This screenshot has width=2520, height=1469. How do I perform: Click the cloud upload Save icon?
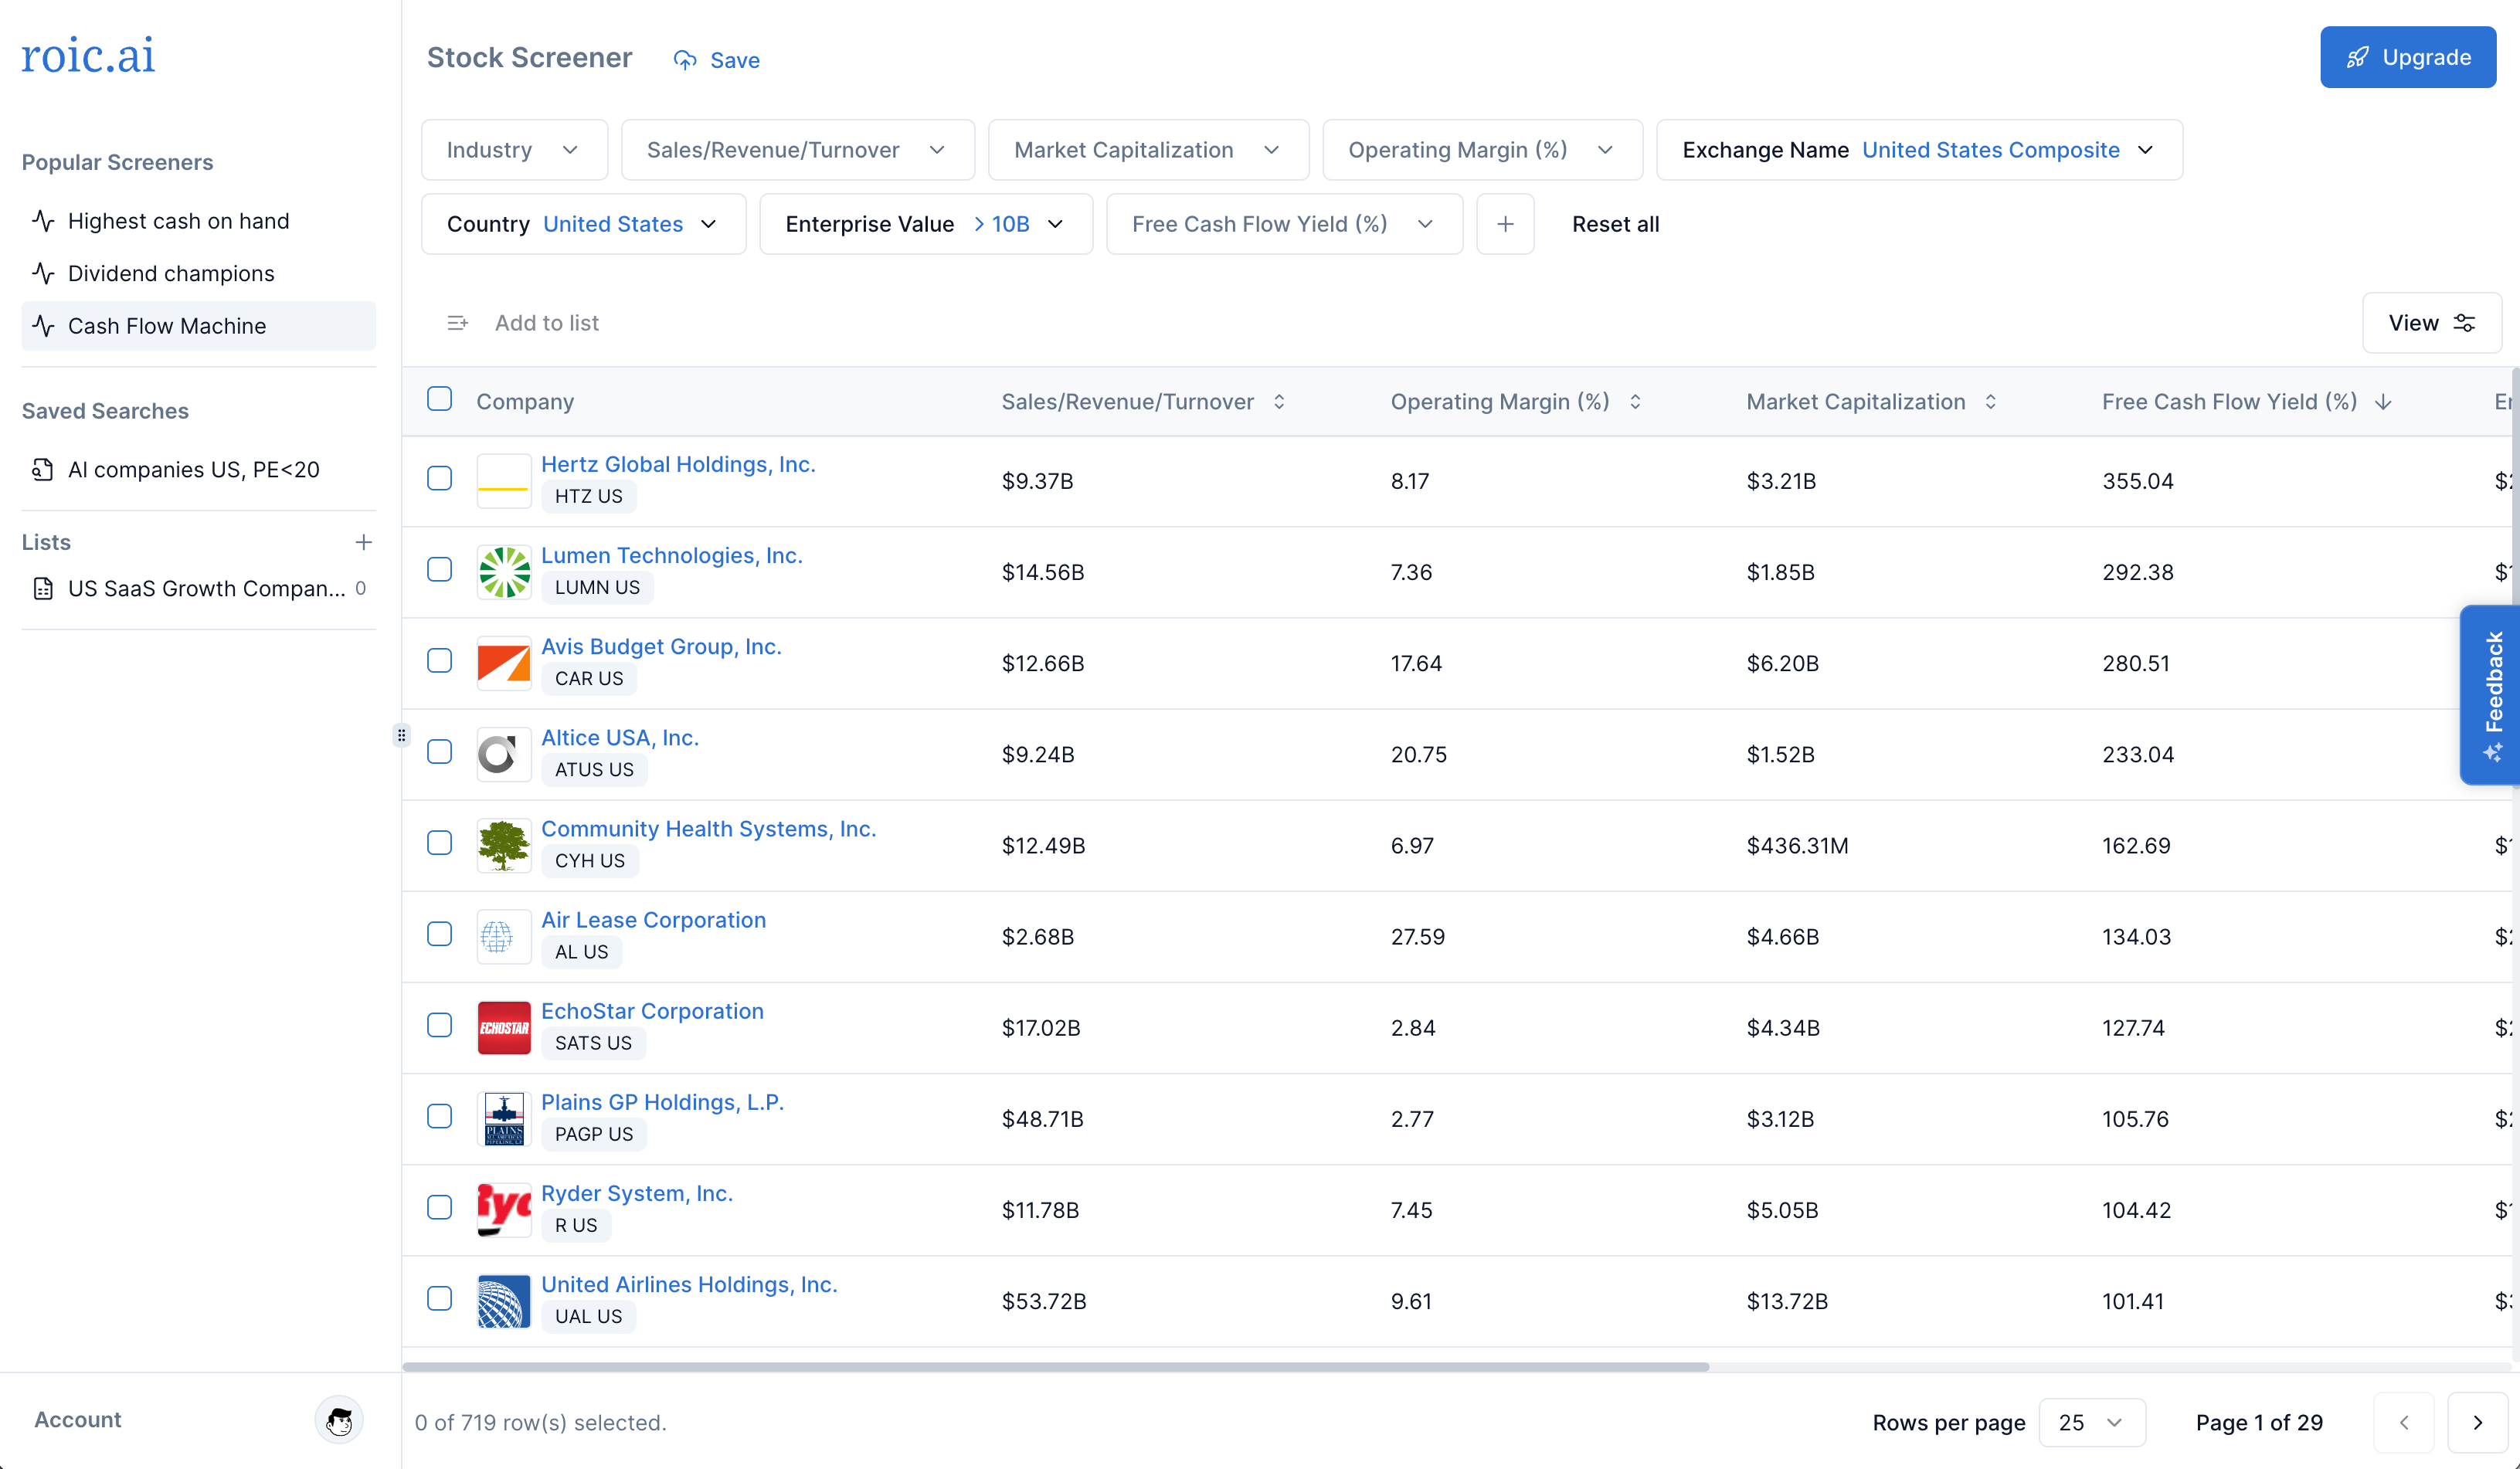point(685,60)
